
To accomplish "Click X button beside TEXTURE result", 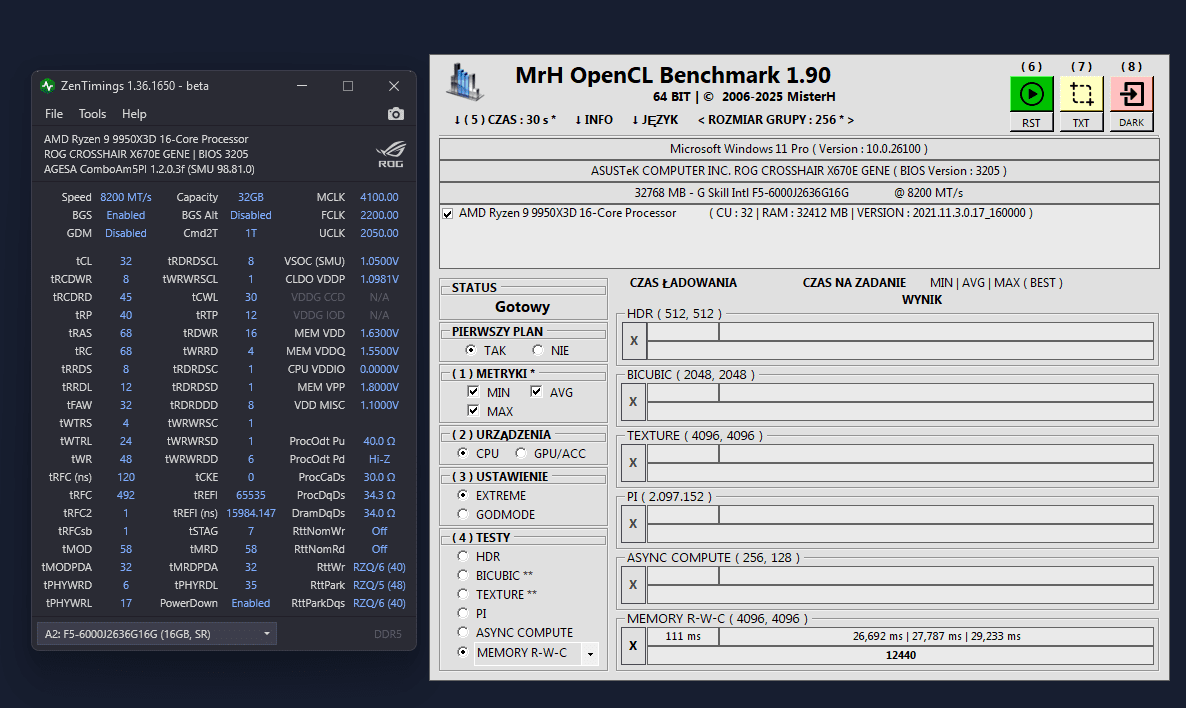I will 634,463.
